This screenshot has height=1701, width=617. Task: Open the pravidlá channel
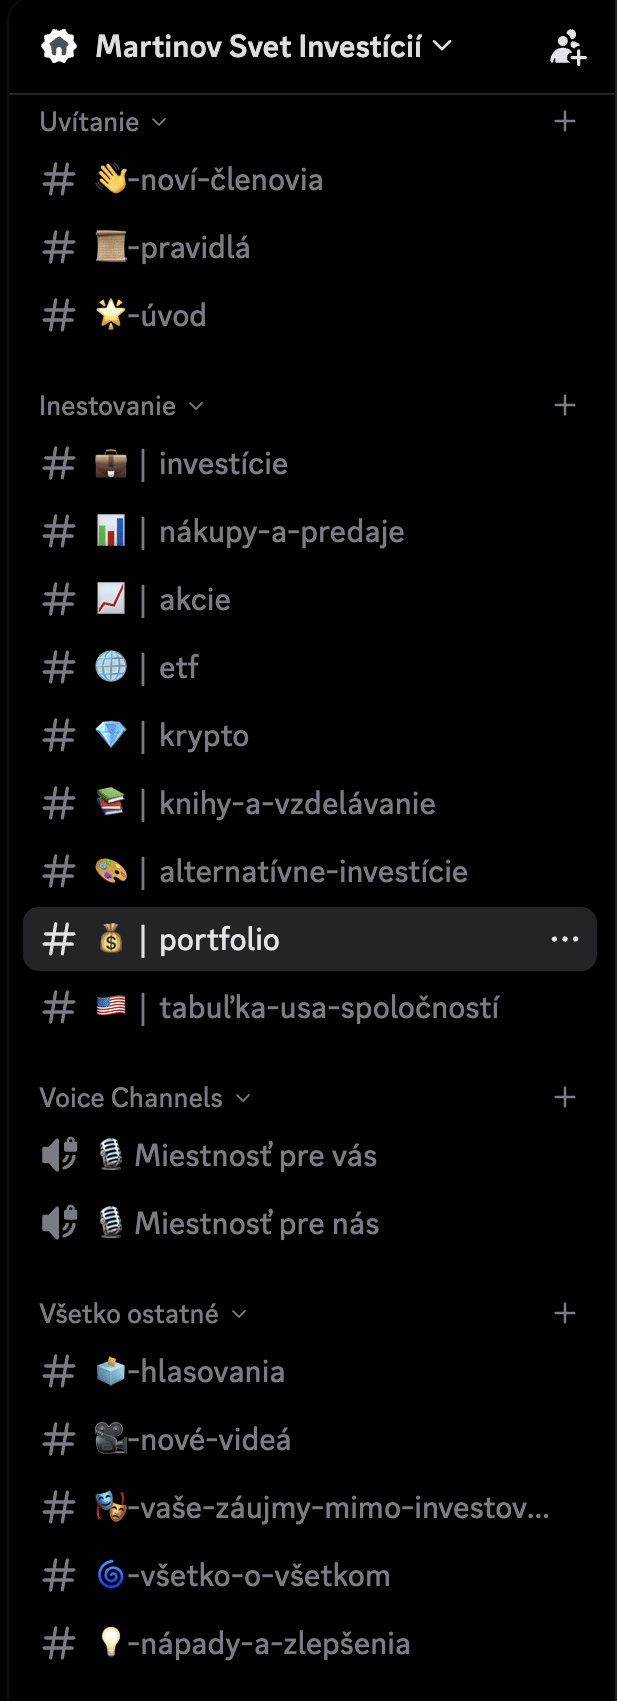pos(194,248)
